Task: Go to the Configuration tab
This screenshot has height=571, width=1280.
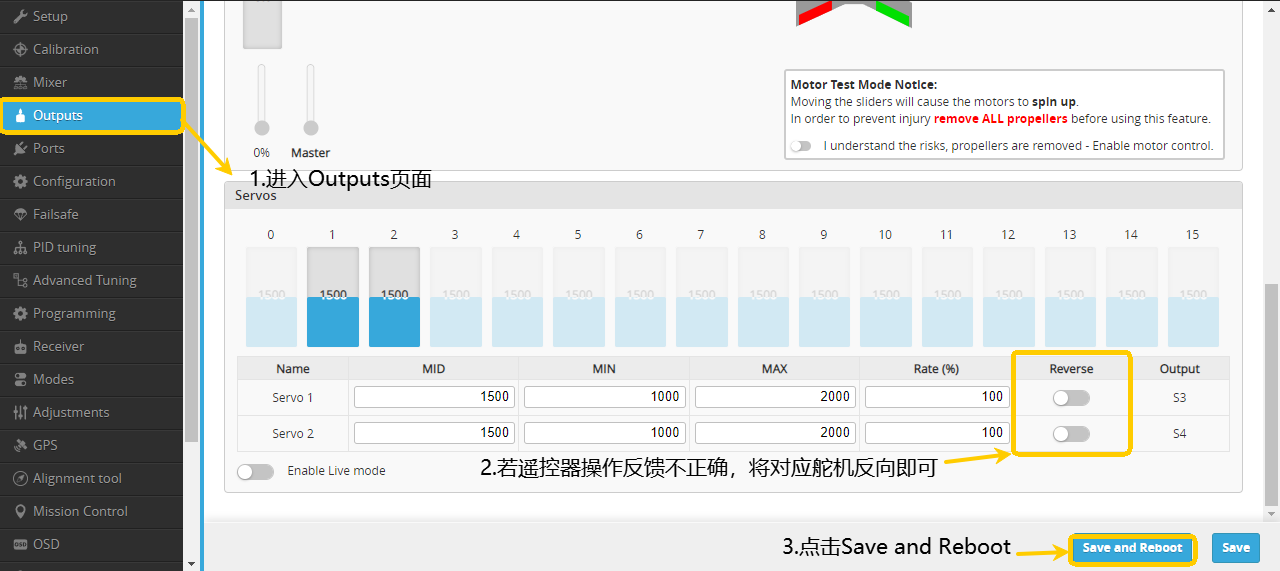Action: (x=91, y=181)
